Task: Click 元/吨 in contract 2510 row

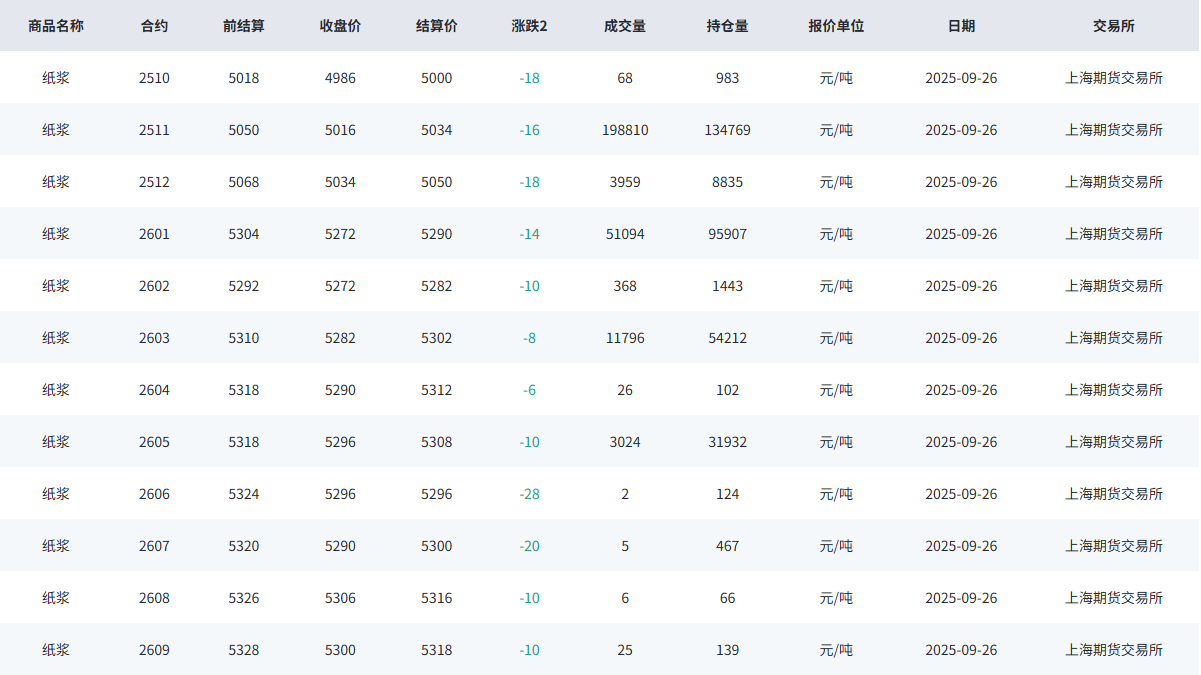Action: click(x=836, y=78)
